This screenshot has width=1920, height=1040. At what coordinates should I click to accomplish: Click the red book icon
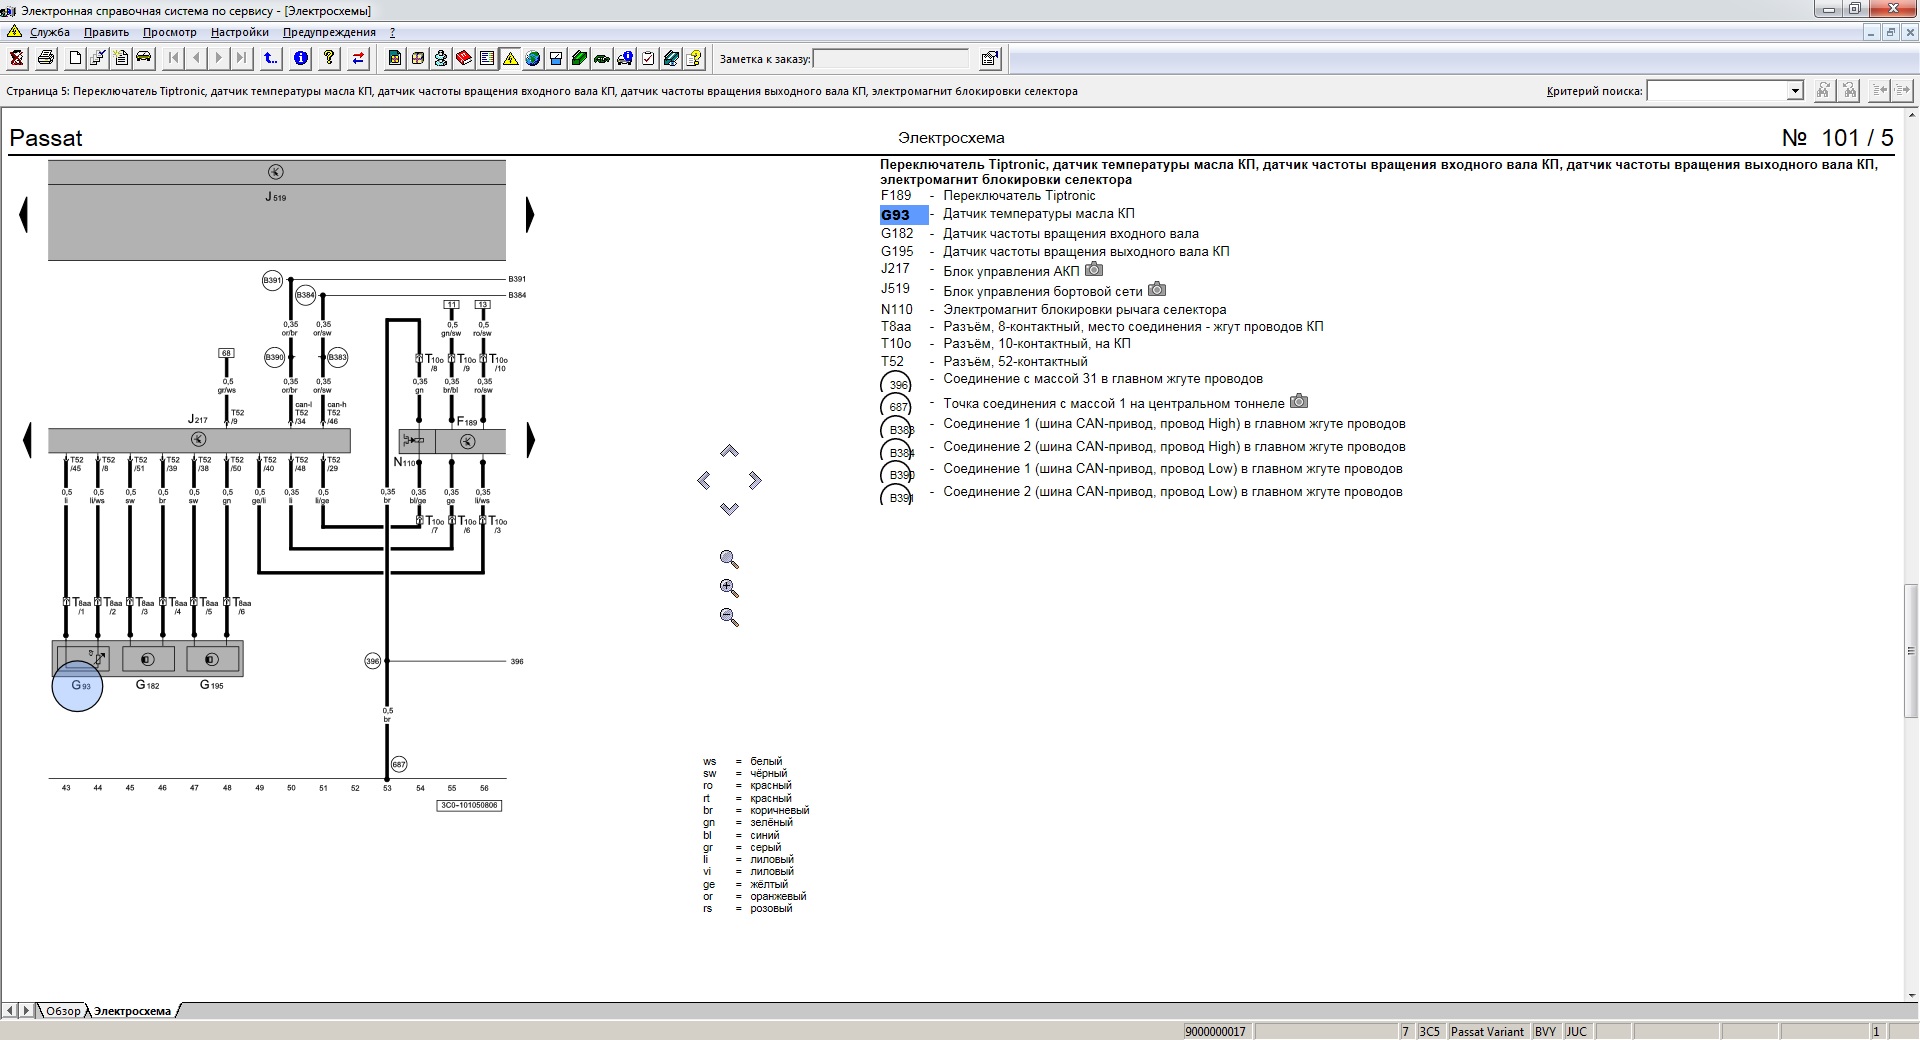coord(464,58)
